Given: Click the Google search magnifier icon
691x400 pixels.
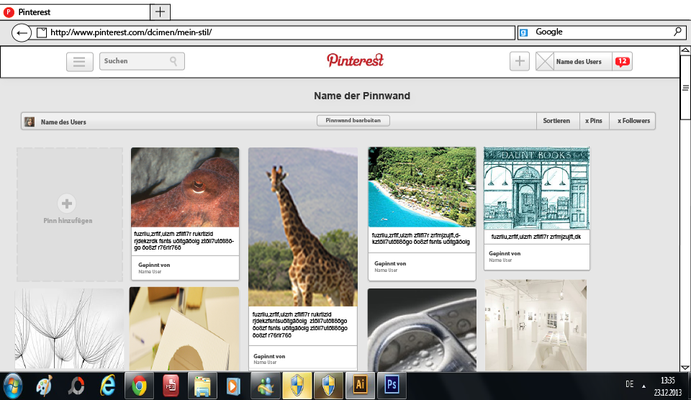Looking at the screenshot, I should click(677, 32).
